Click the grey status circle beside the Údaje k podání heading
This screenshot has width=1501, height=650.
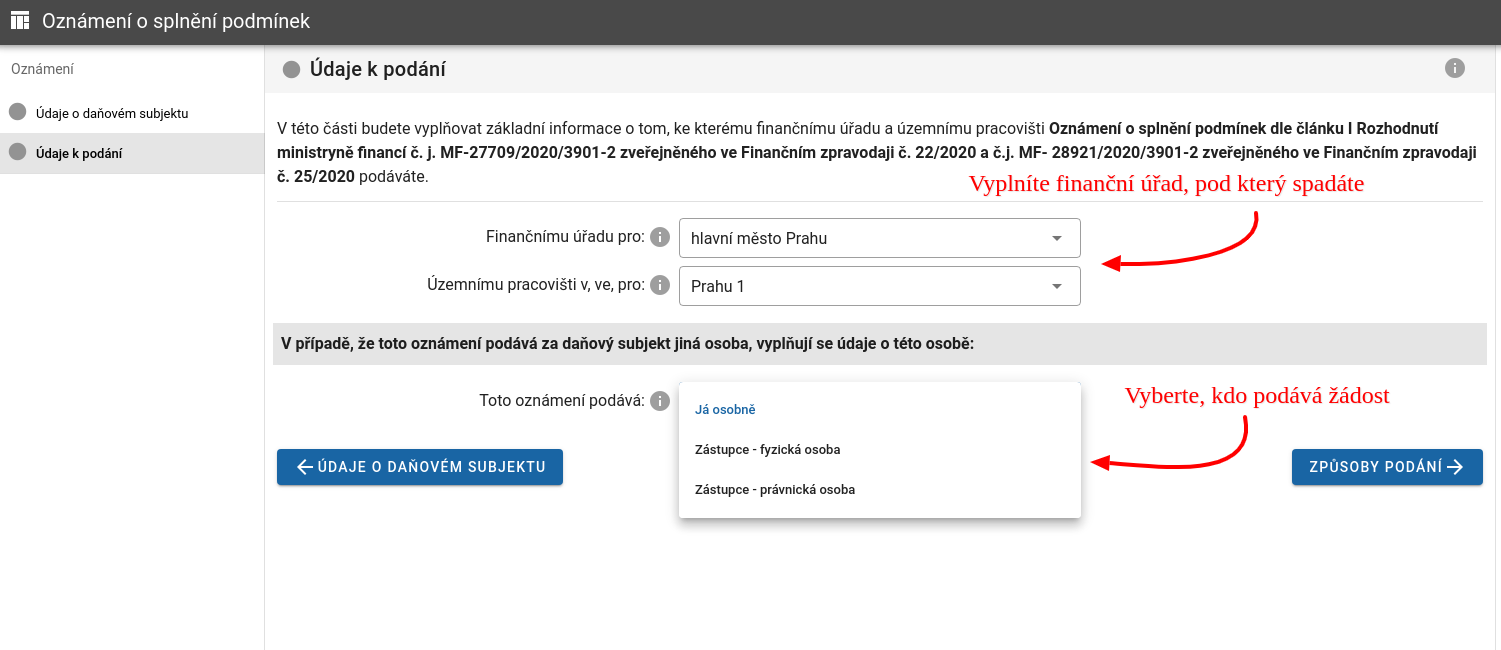(291, 70)
